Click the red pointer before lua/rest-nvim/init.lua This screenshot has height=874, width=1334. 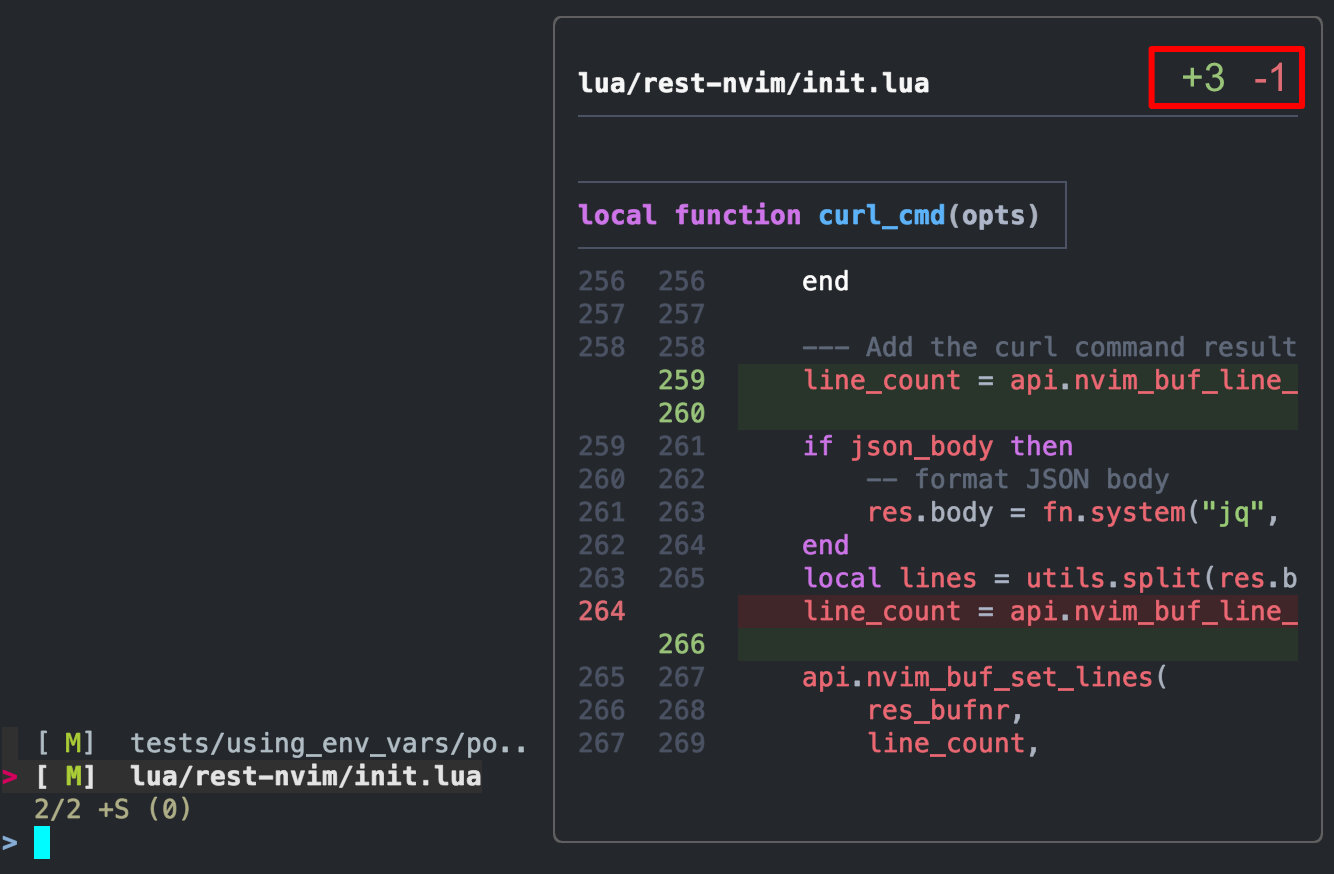[9, 776]
